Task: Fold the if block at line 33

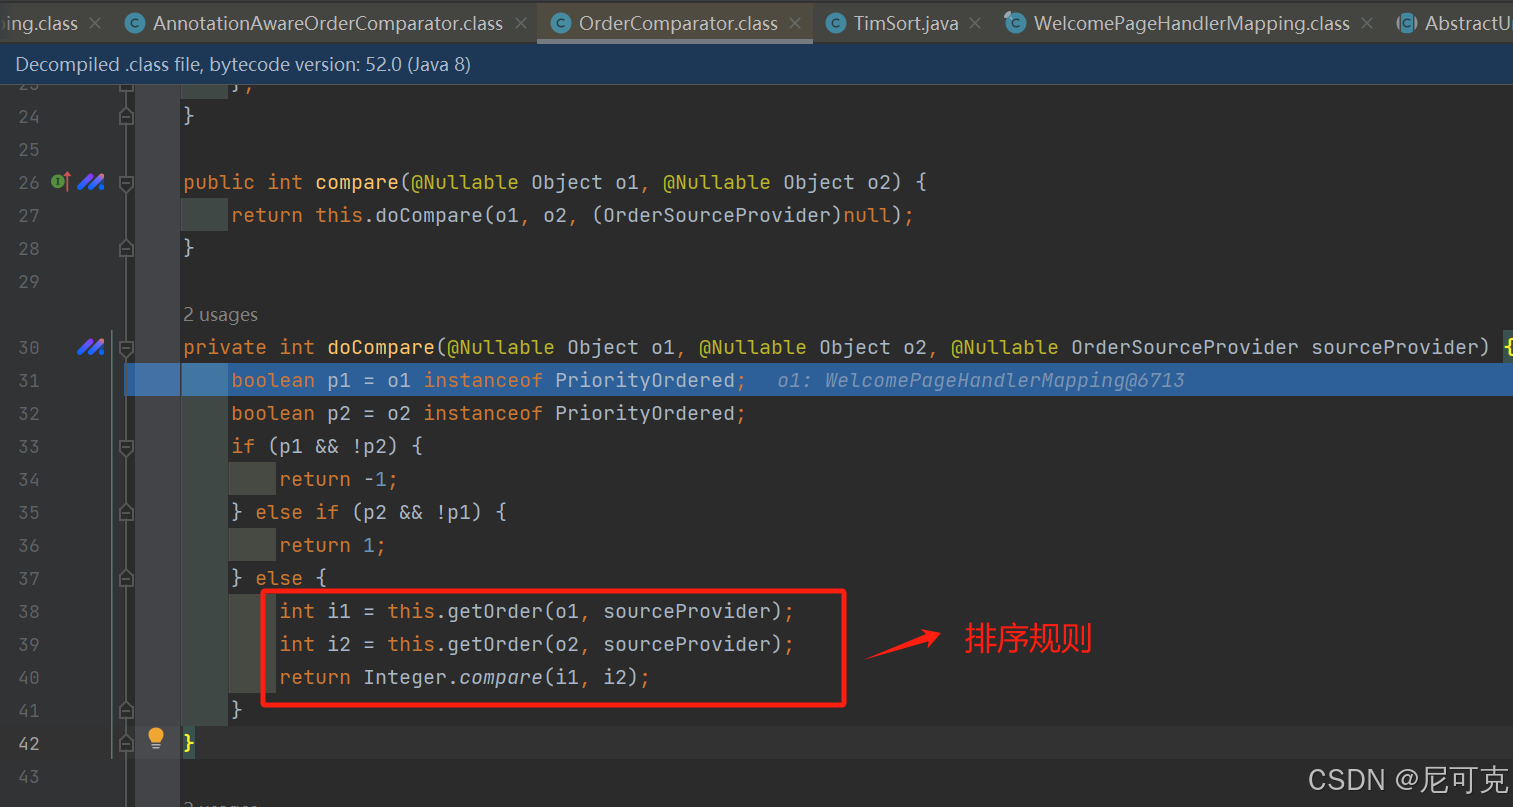Action: [x=126, y=446]
